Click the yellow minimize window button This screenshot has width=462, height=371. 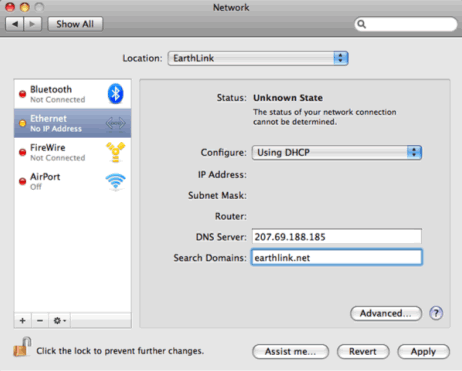pos(25,7)
